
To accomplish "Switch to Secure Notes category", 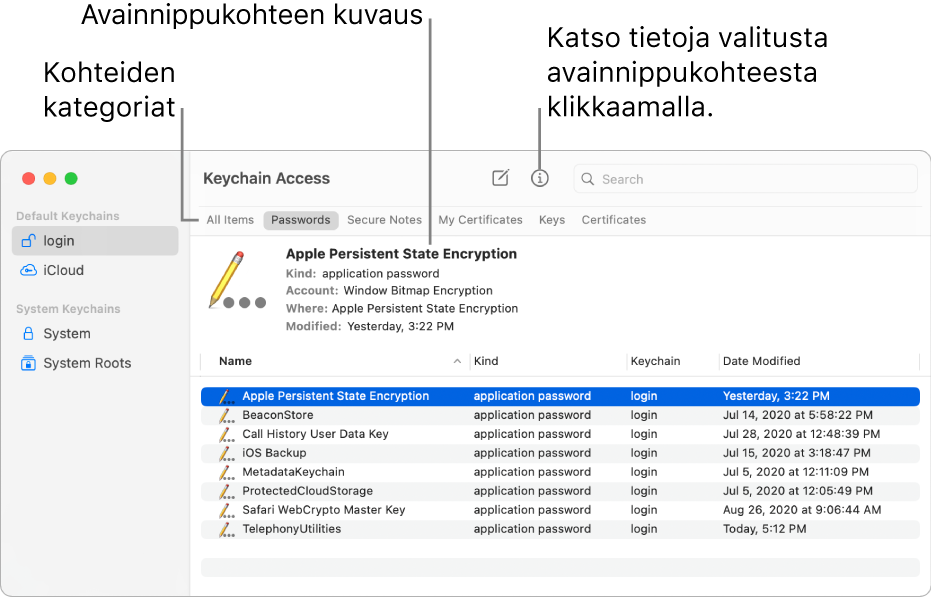I will click(384, 220).
